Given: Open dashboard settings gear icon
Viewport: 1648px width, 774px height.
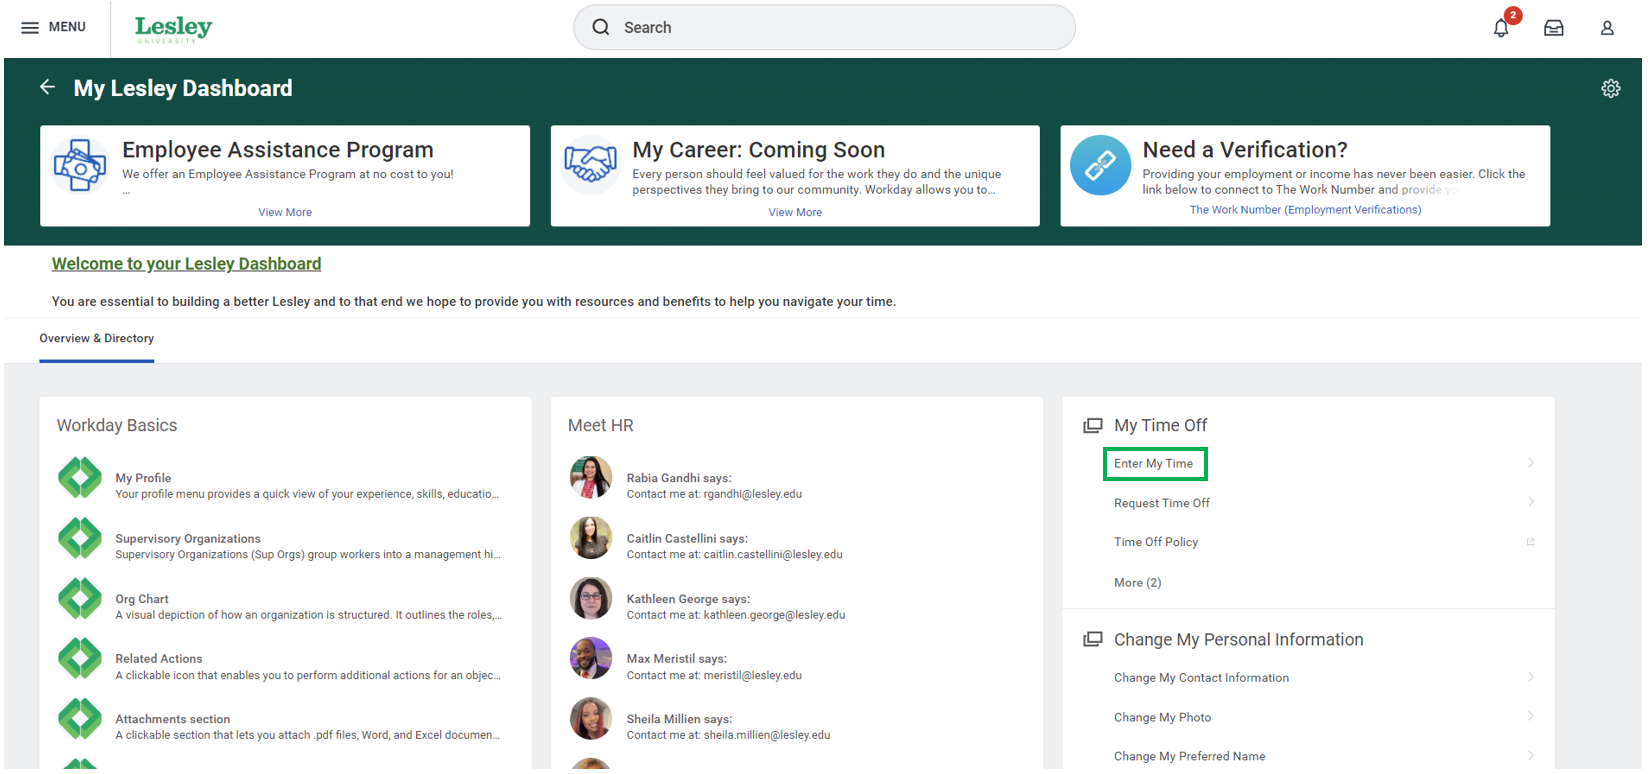Looking at the screenshot, I should pyautogui.click(x=1611, y=88).
